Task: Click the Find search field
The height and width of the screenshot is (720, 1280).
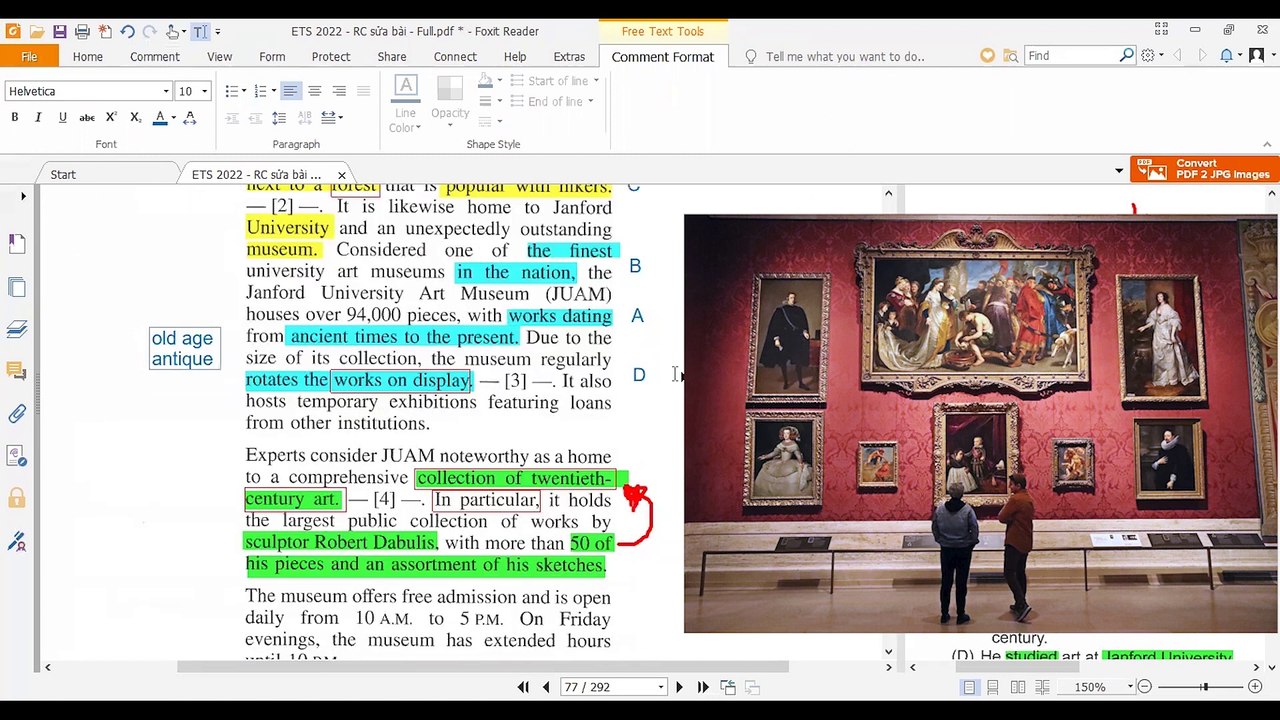Action: click(x=1070, y=56)
